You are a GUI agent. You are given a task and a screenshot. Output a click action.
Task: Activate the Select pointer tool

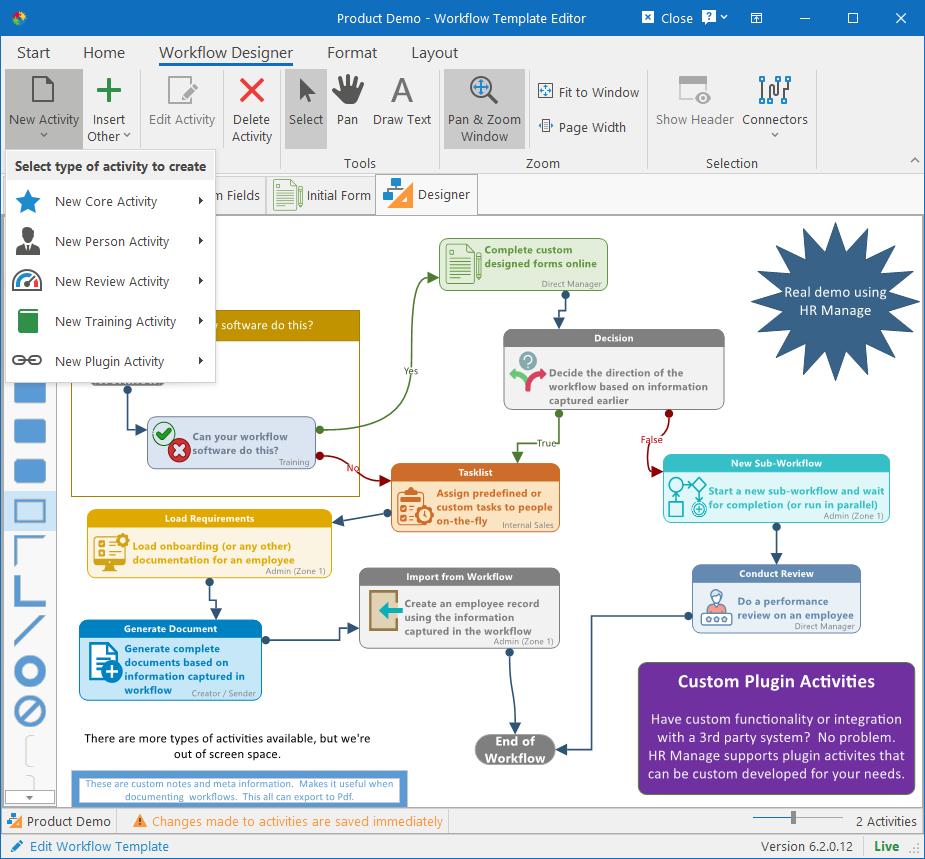pyautogui.click(x=306, y=109)
